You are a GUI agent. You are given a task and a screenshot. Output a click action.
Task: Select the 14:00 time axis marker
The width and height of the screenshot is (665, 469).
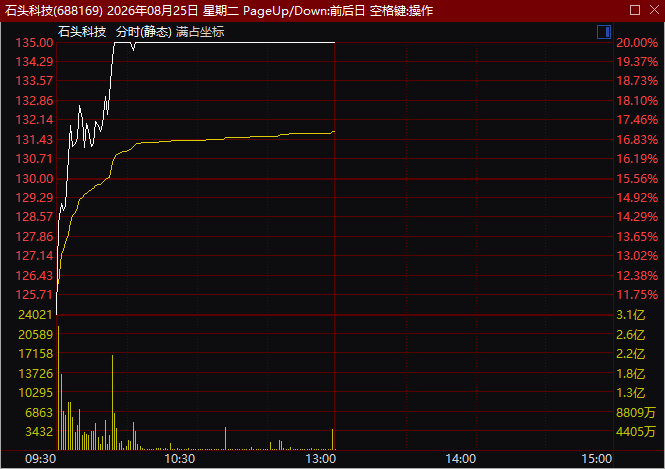click(461, 459)
